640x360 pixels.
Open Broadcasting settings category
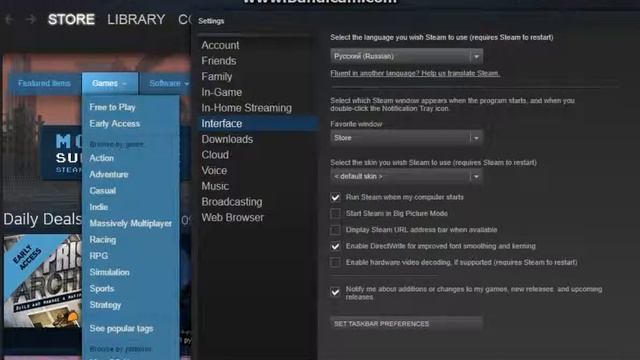(x=232, y=202)
